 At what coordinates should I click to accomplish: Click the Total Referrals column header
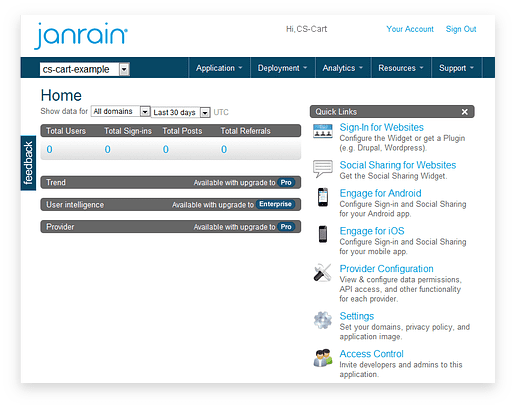point(245,131)
